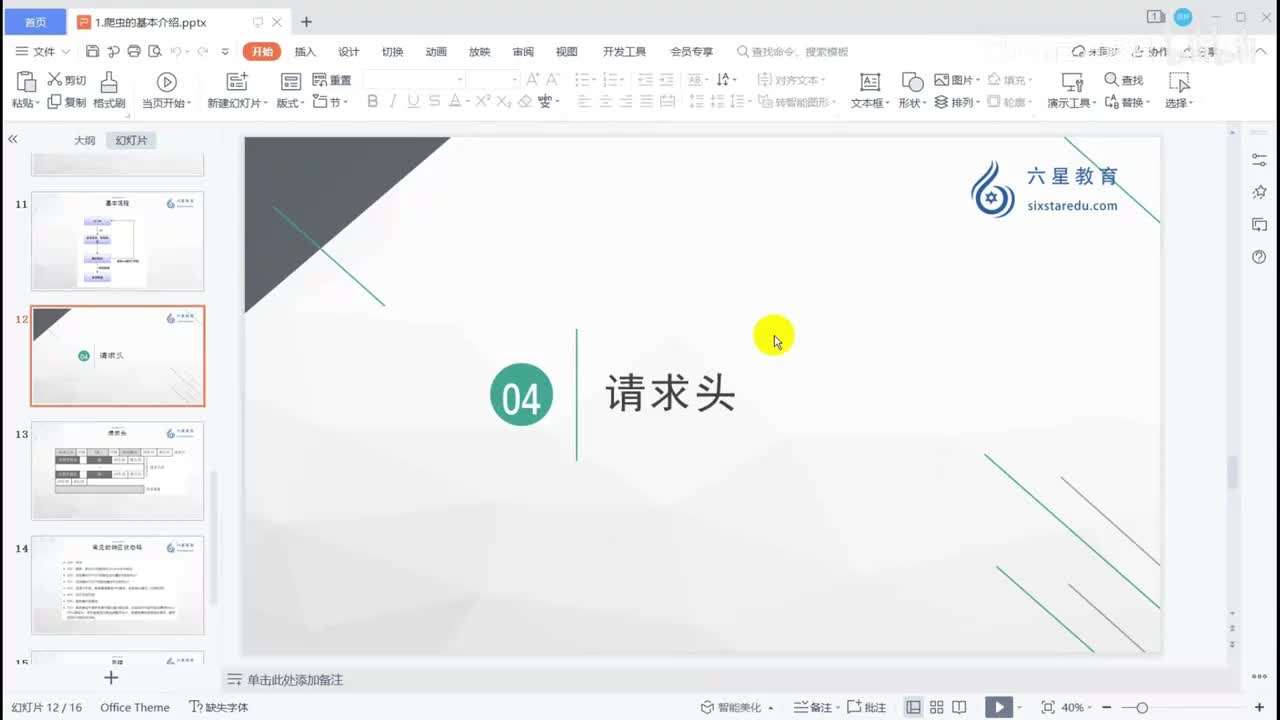Click 'Click to add notes' (单击此处添加备注) area
Screen dimensions: 1280x720
pos(295,680)
